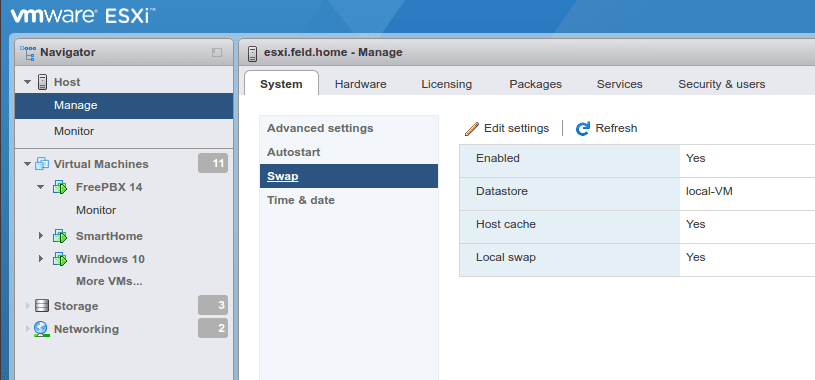Click the SmartHome VM icon
The height and width of the screenshot is (380, 815).
[60, 237]
